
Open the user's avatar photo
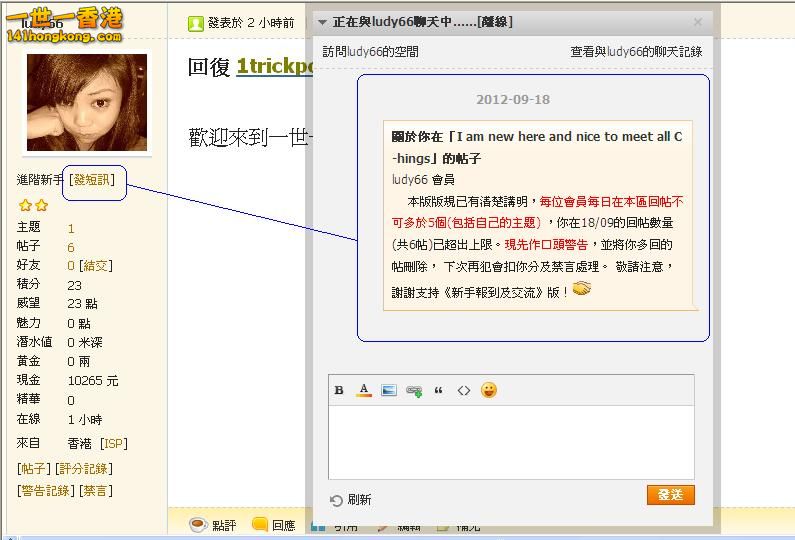coord(87,103)
